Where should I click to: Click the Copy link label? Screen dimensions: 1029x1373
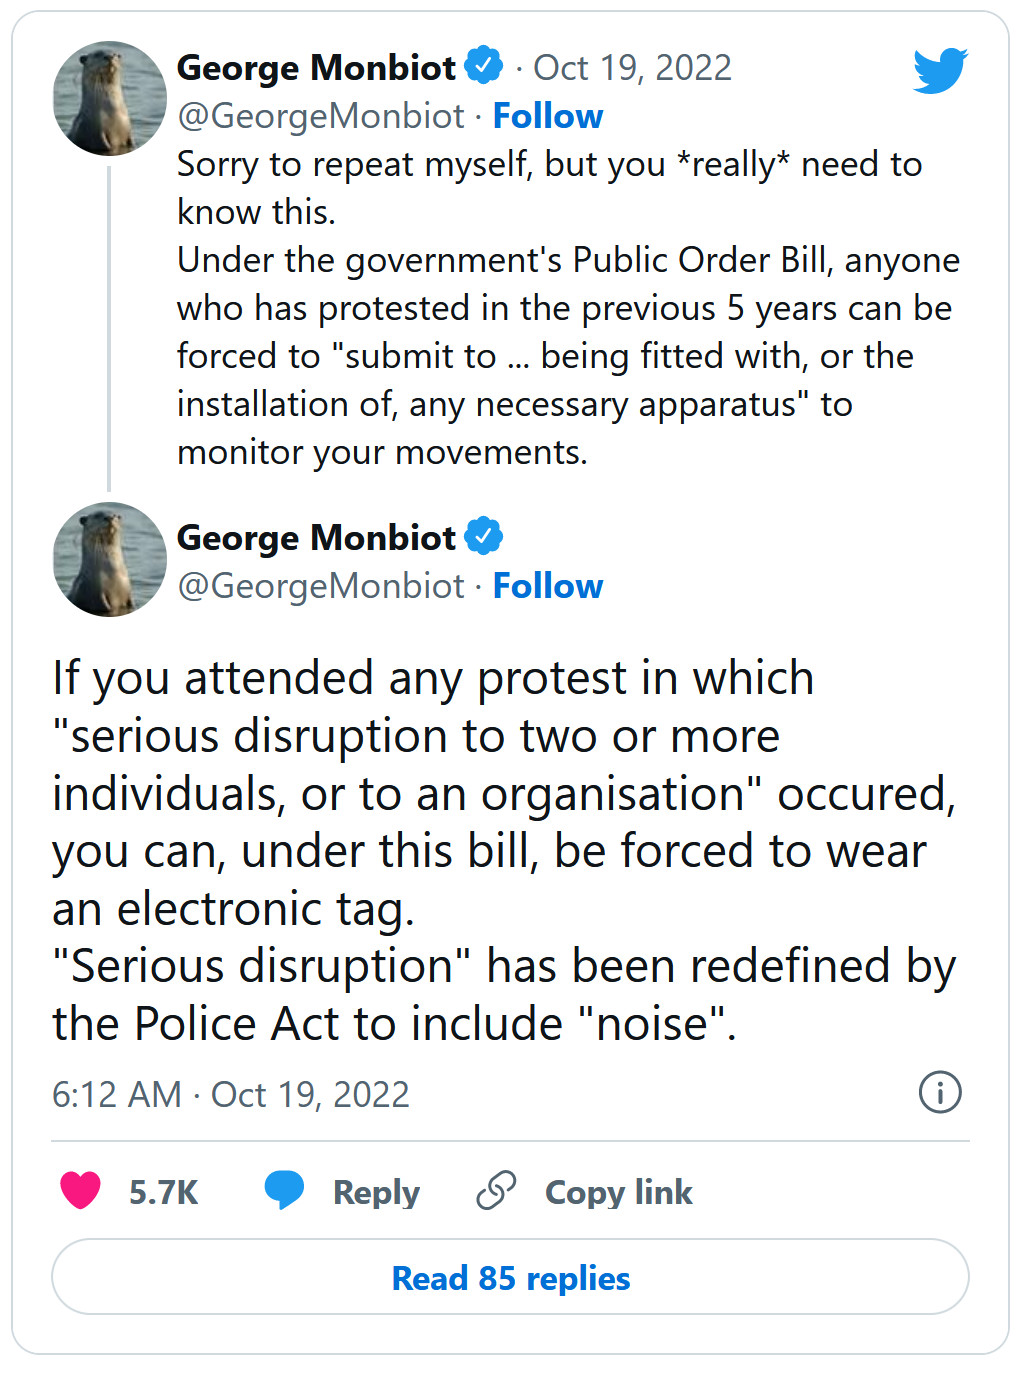(x=618, y=1192)
